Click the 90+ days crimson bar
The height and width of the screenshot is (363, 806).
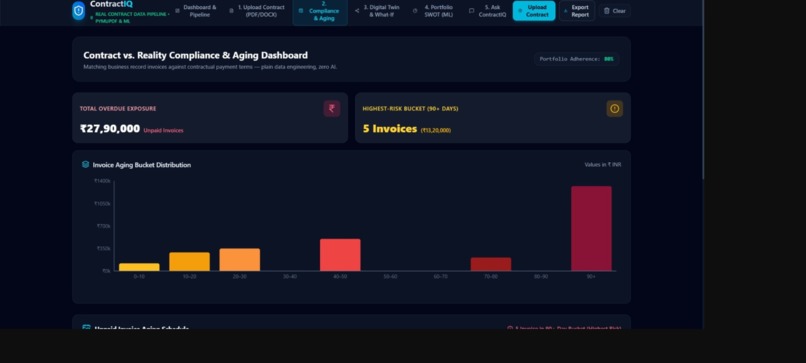(591, 228)
